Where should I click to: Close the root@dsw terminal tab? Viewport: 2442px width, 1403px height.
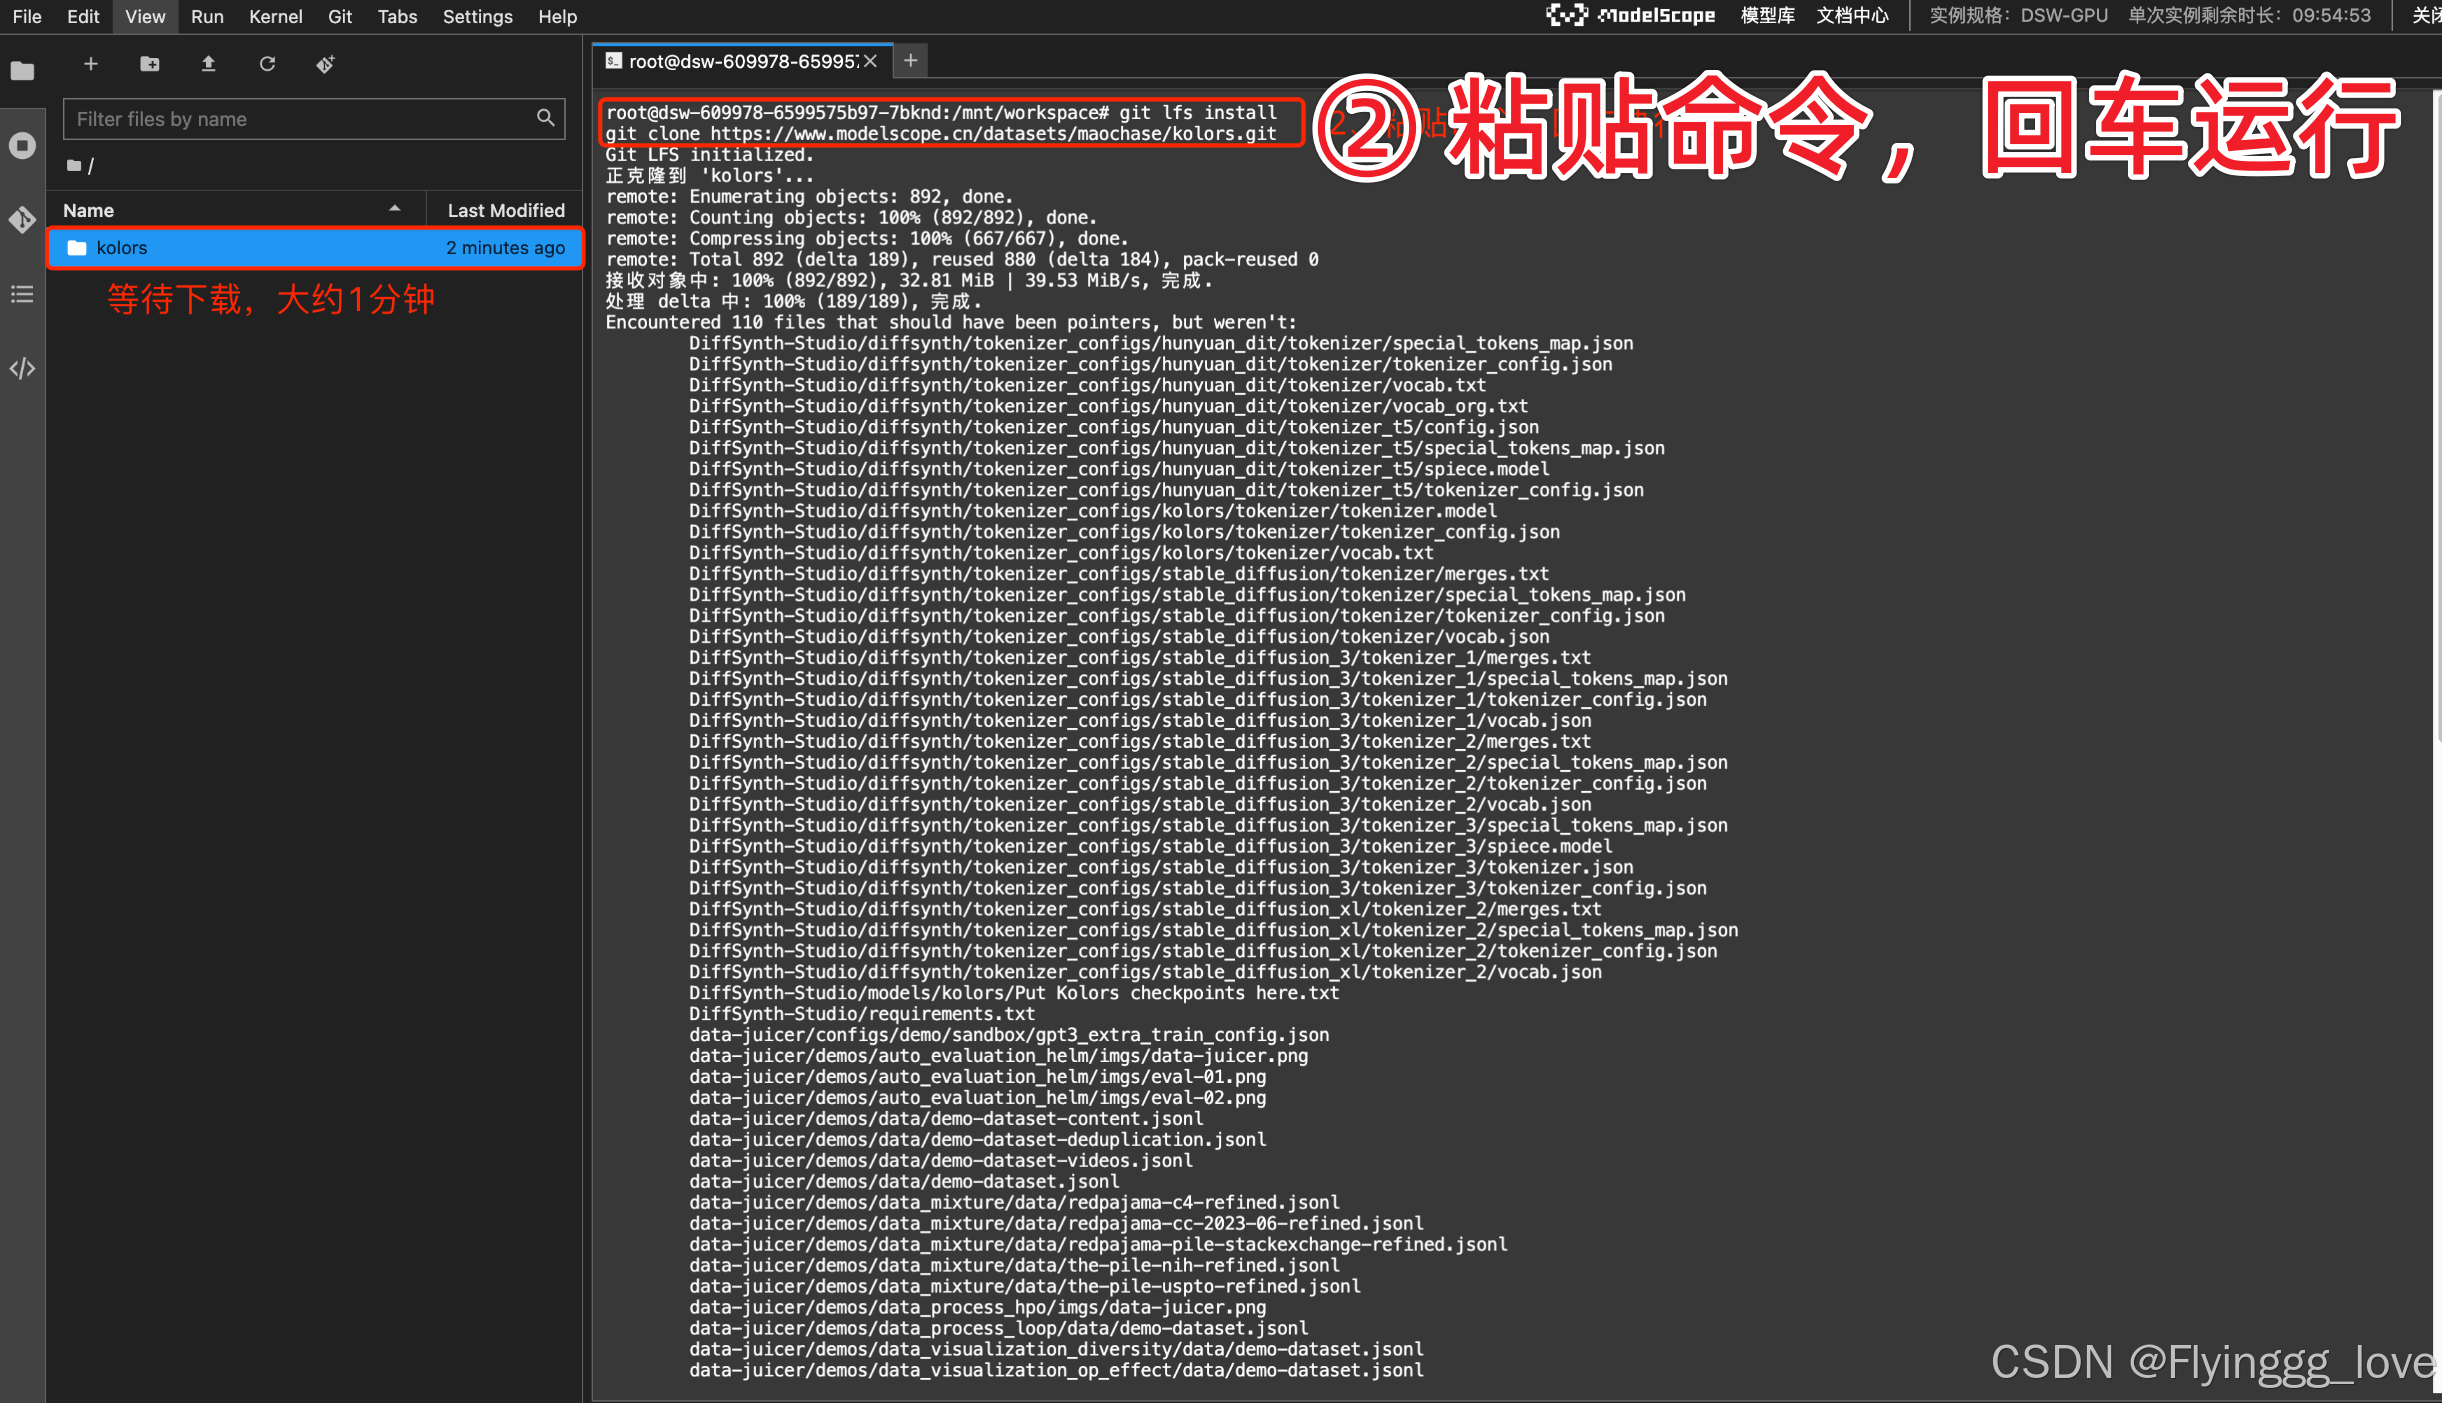coord(871,61)
